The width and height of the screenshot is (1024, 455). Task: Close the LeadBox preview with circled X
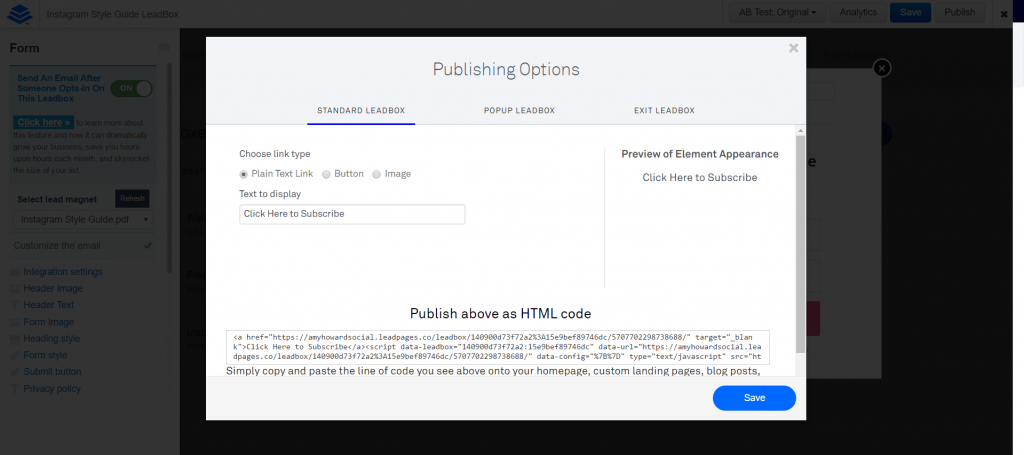tap(882, 68)
